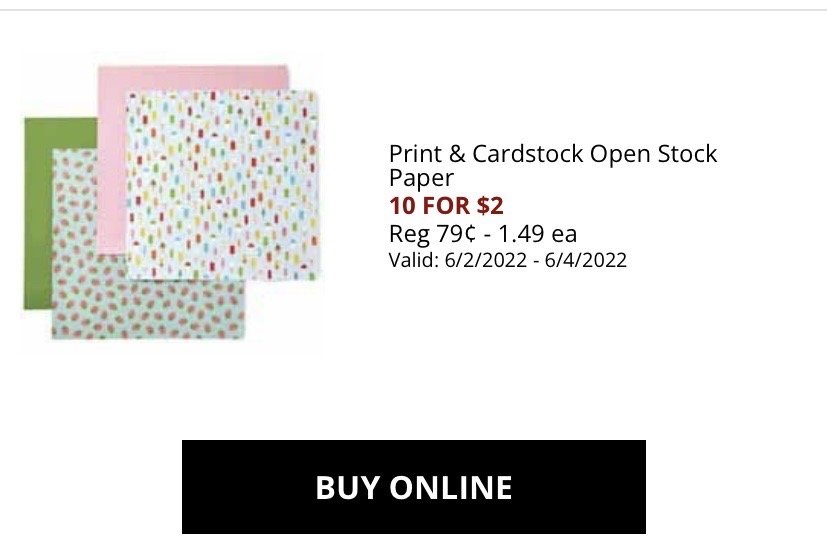Click the "10 FOR" text in red

(430, 207)
